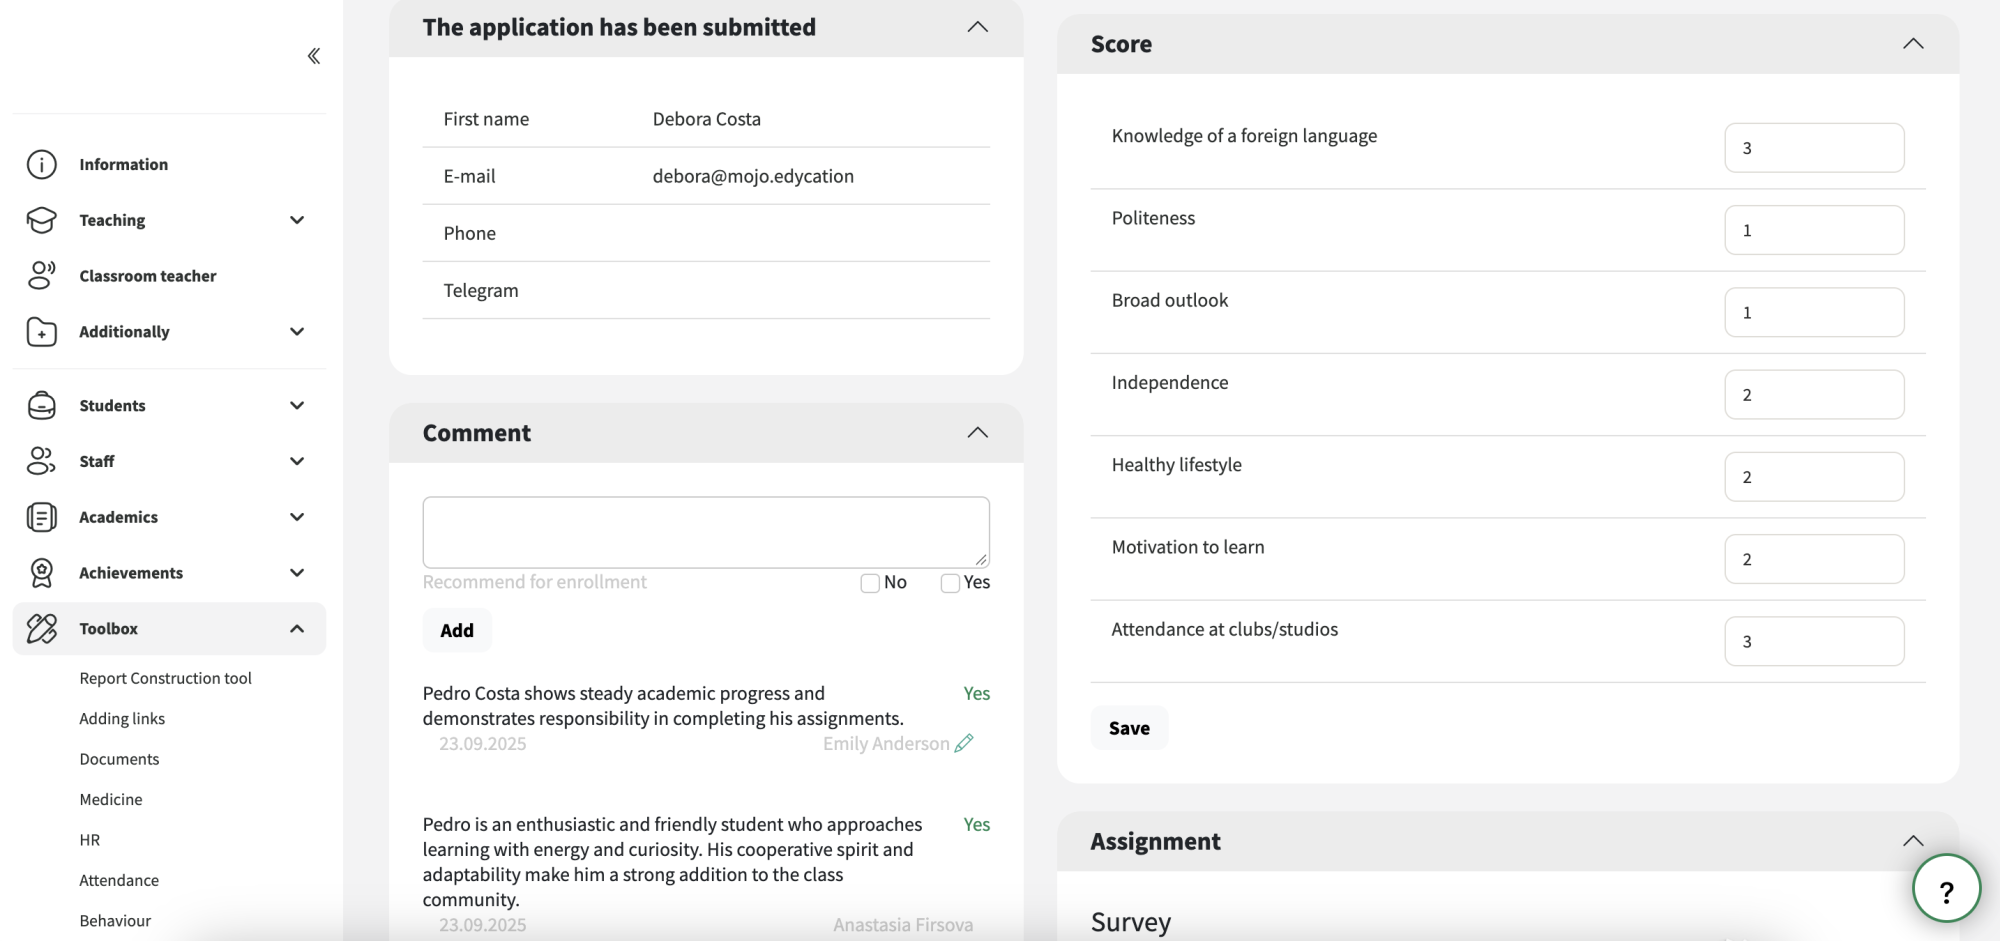Image resolution: width=2000 pixels, height=941 pixels.
Task: Save the scores
Action: pos(1129,728)
